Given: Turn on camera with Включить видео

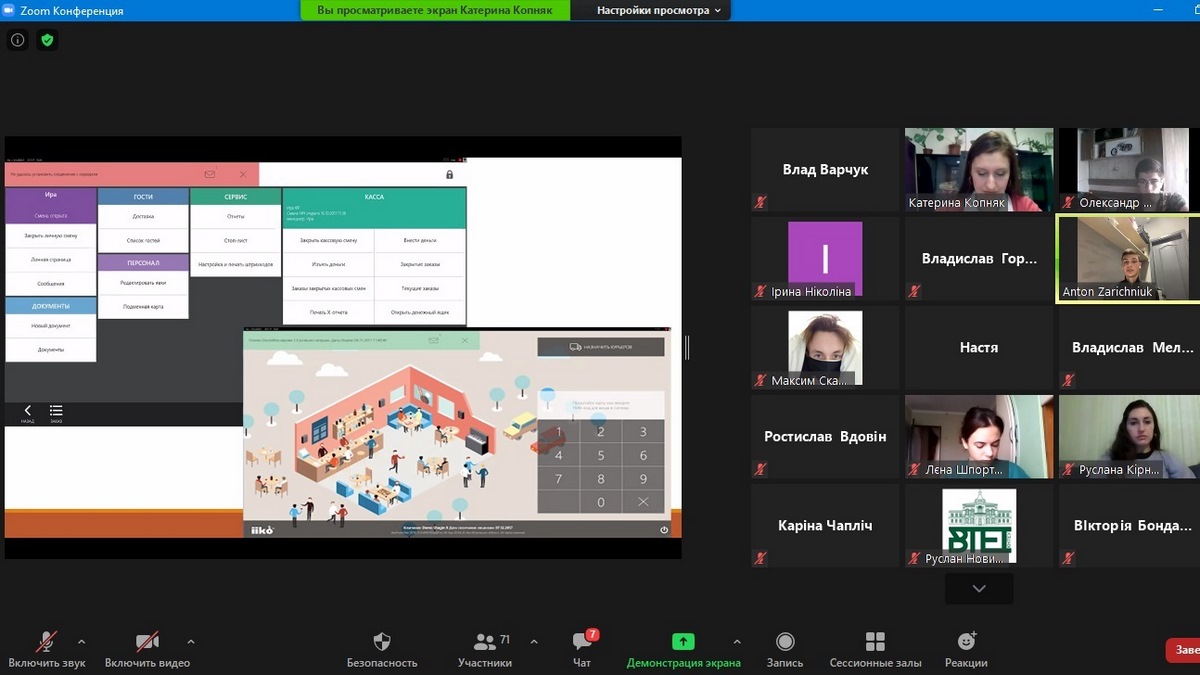Looking at the screenshot, I should coord(147,649).
